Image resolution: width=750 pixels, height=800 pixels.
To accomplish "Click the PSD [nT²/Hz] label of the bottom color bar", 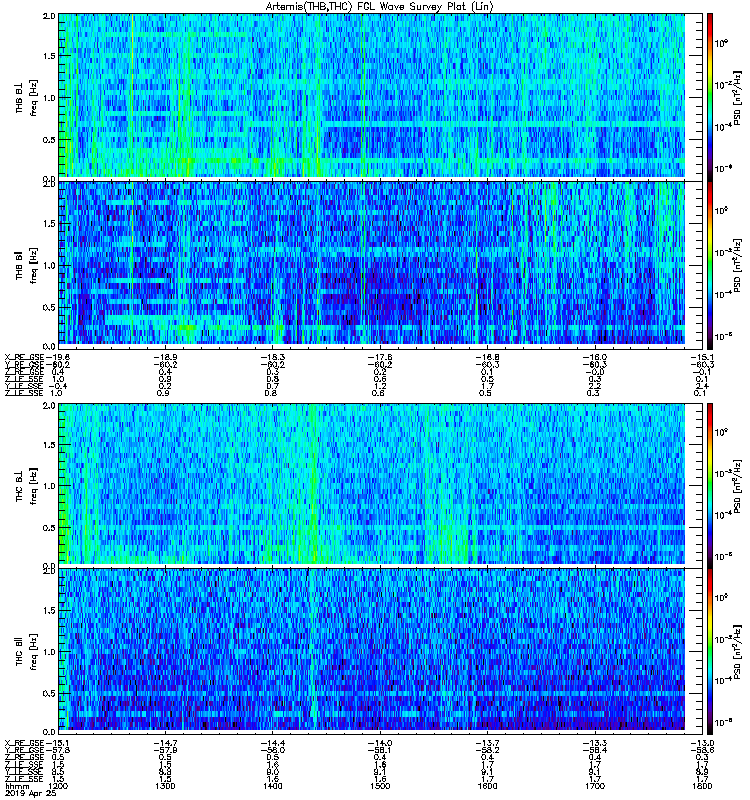I will [737, 651].
